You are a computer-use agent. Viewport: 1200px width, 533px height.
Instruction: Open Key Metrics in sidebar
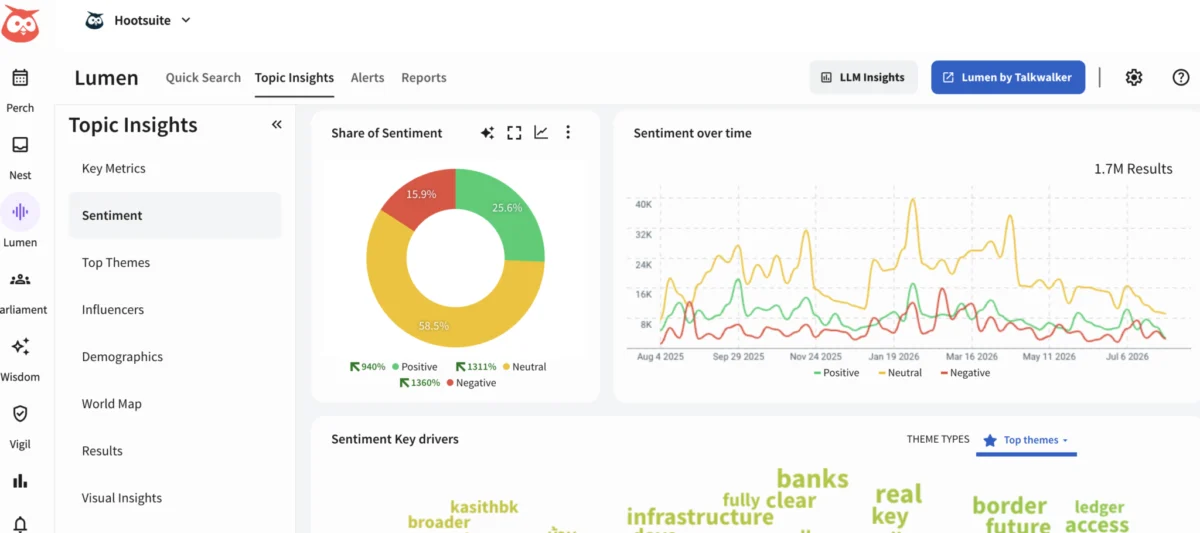pyautogui.click(x=175, y=168)
